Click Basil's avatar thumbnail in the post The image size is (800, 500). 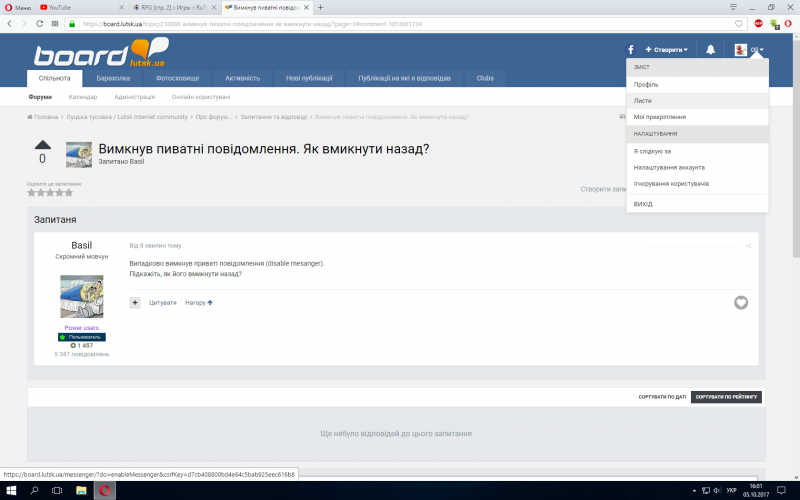click(x=82, y=297)
